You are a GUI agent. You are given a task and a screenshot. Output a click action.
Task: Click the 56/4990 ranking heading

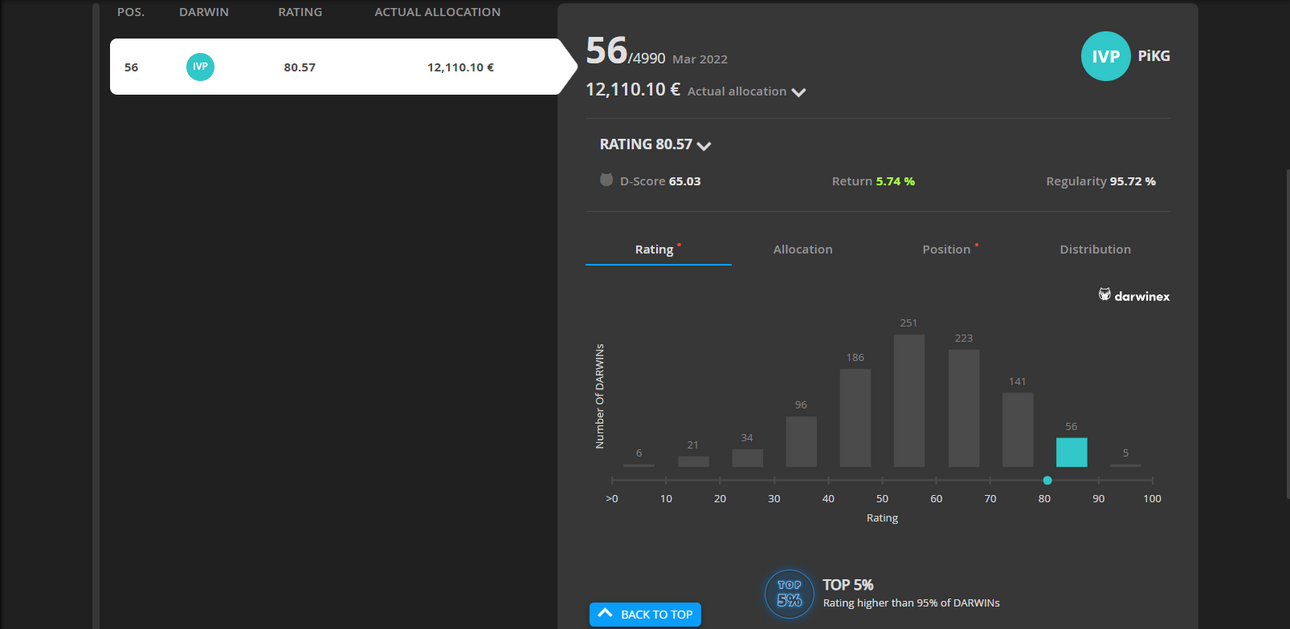(625, 51)
